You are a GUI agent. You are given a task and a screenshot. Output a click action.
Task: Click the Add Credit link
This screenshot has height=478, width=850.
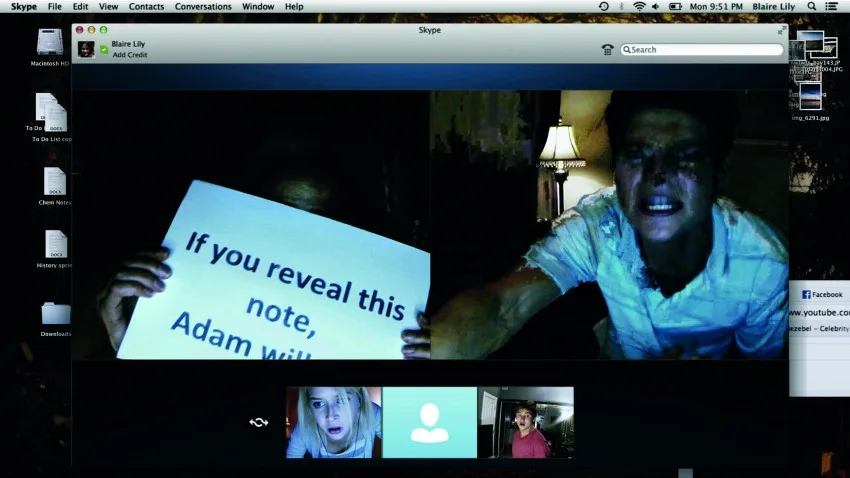130,55
